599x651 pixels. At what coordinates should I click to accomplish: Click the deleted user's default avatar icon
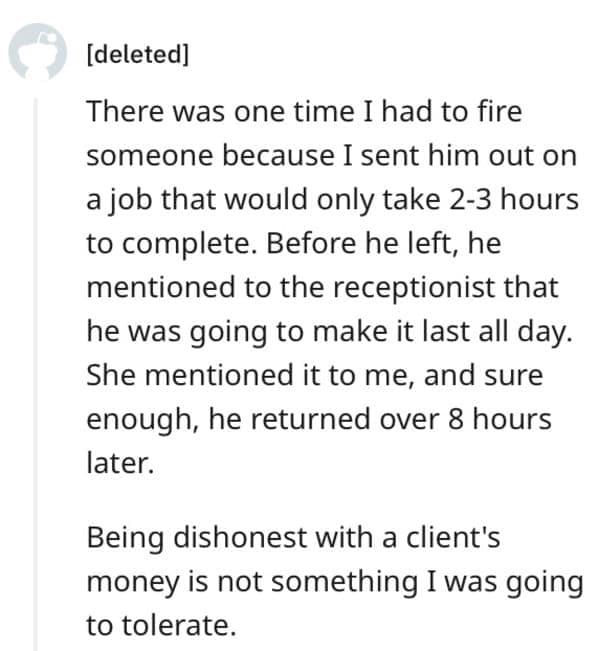pyautogui.click(x=37, y=51)
